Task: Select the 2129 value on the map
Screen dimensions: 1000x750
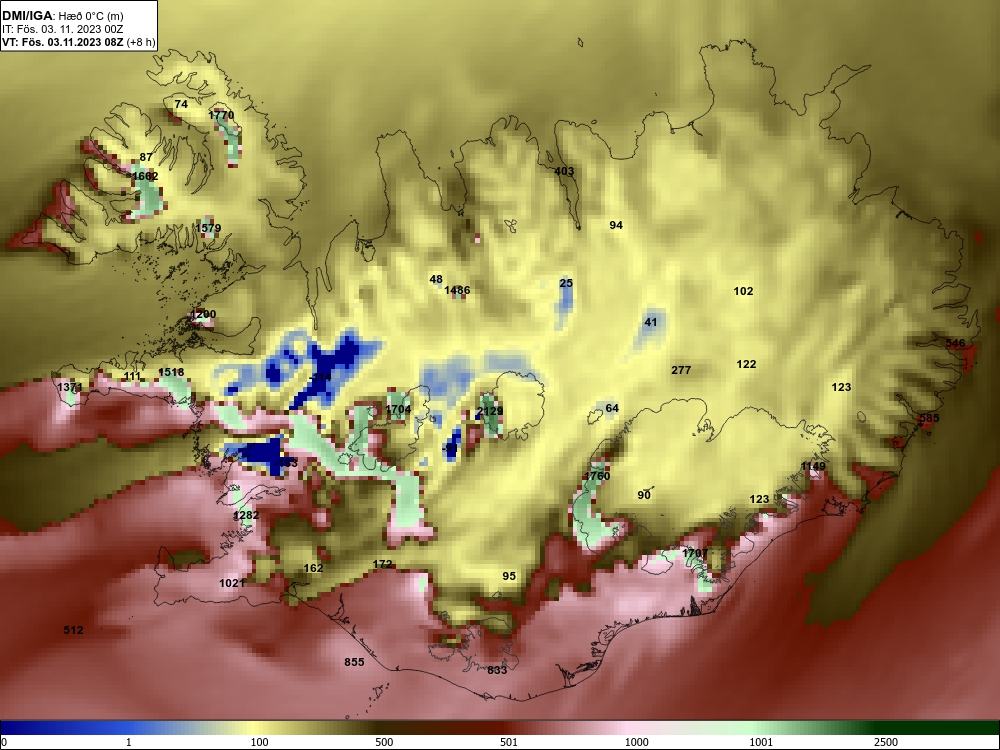Action: click(x=490, y=411)
